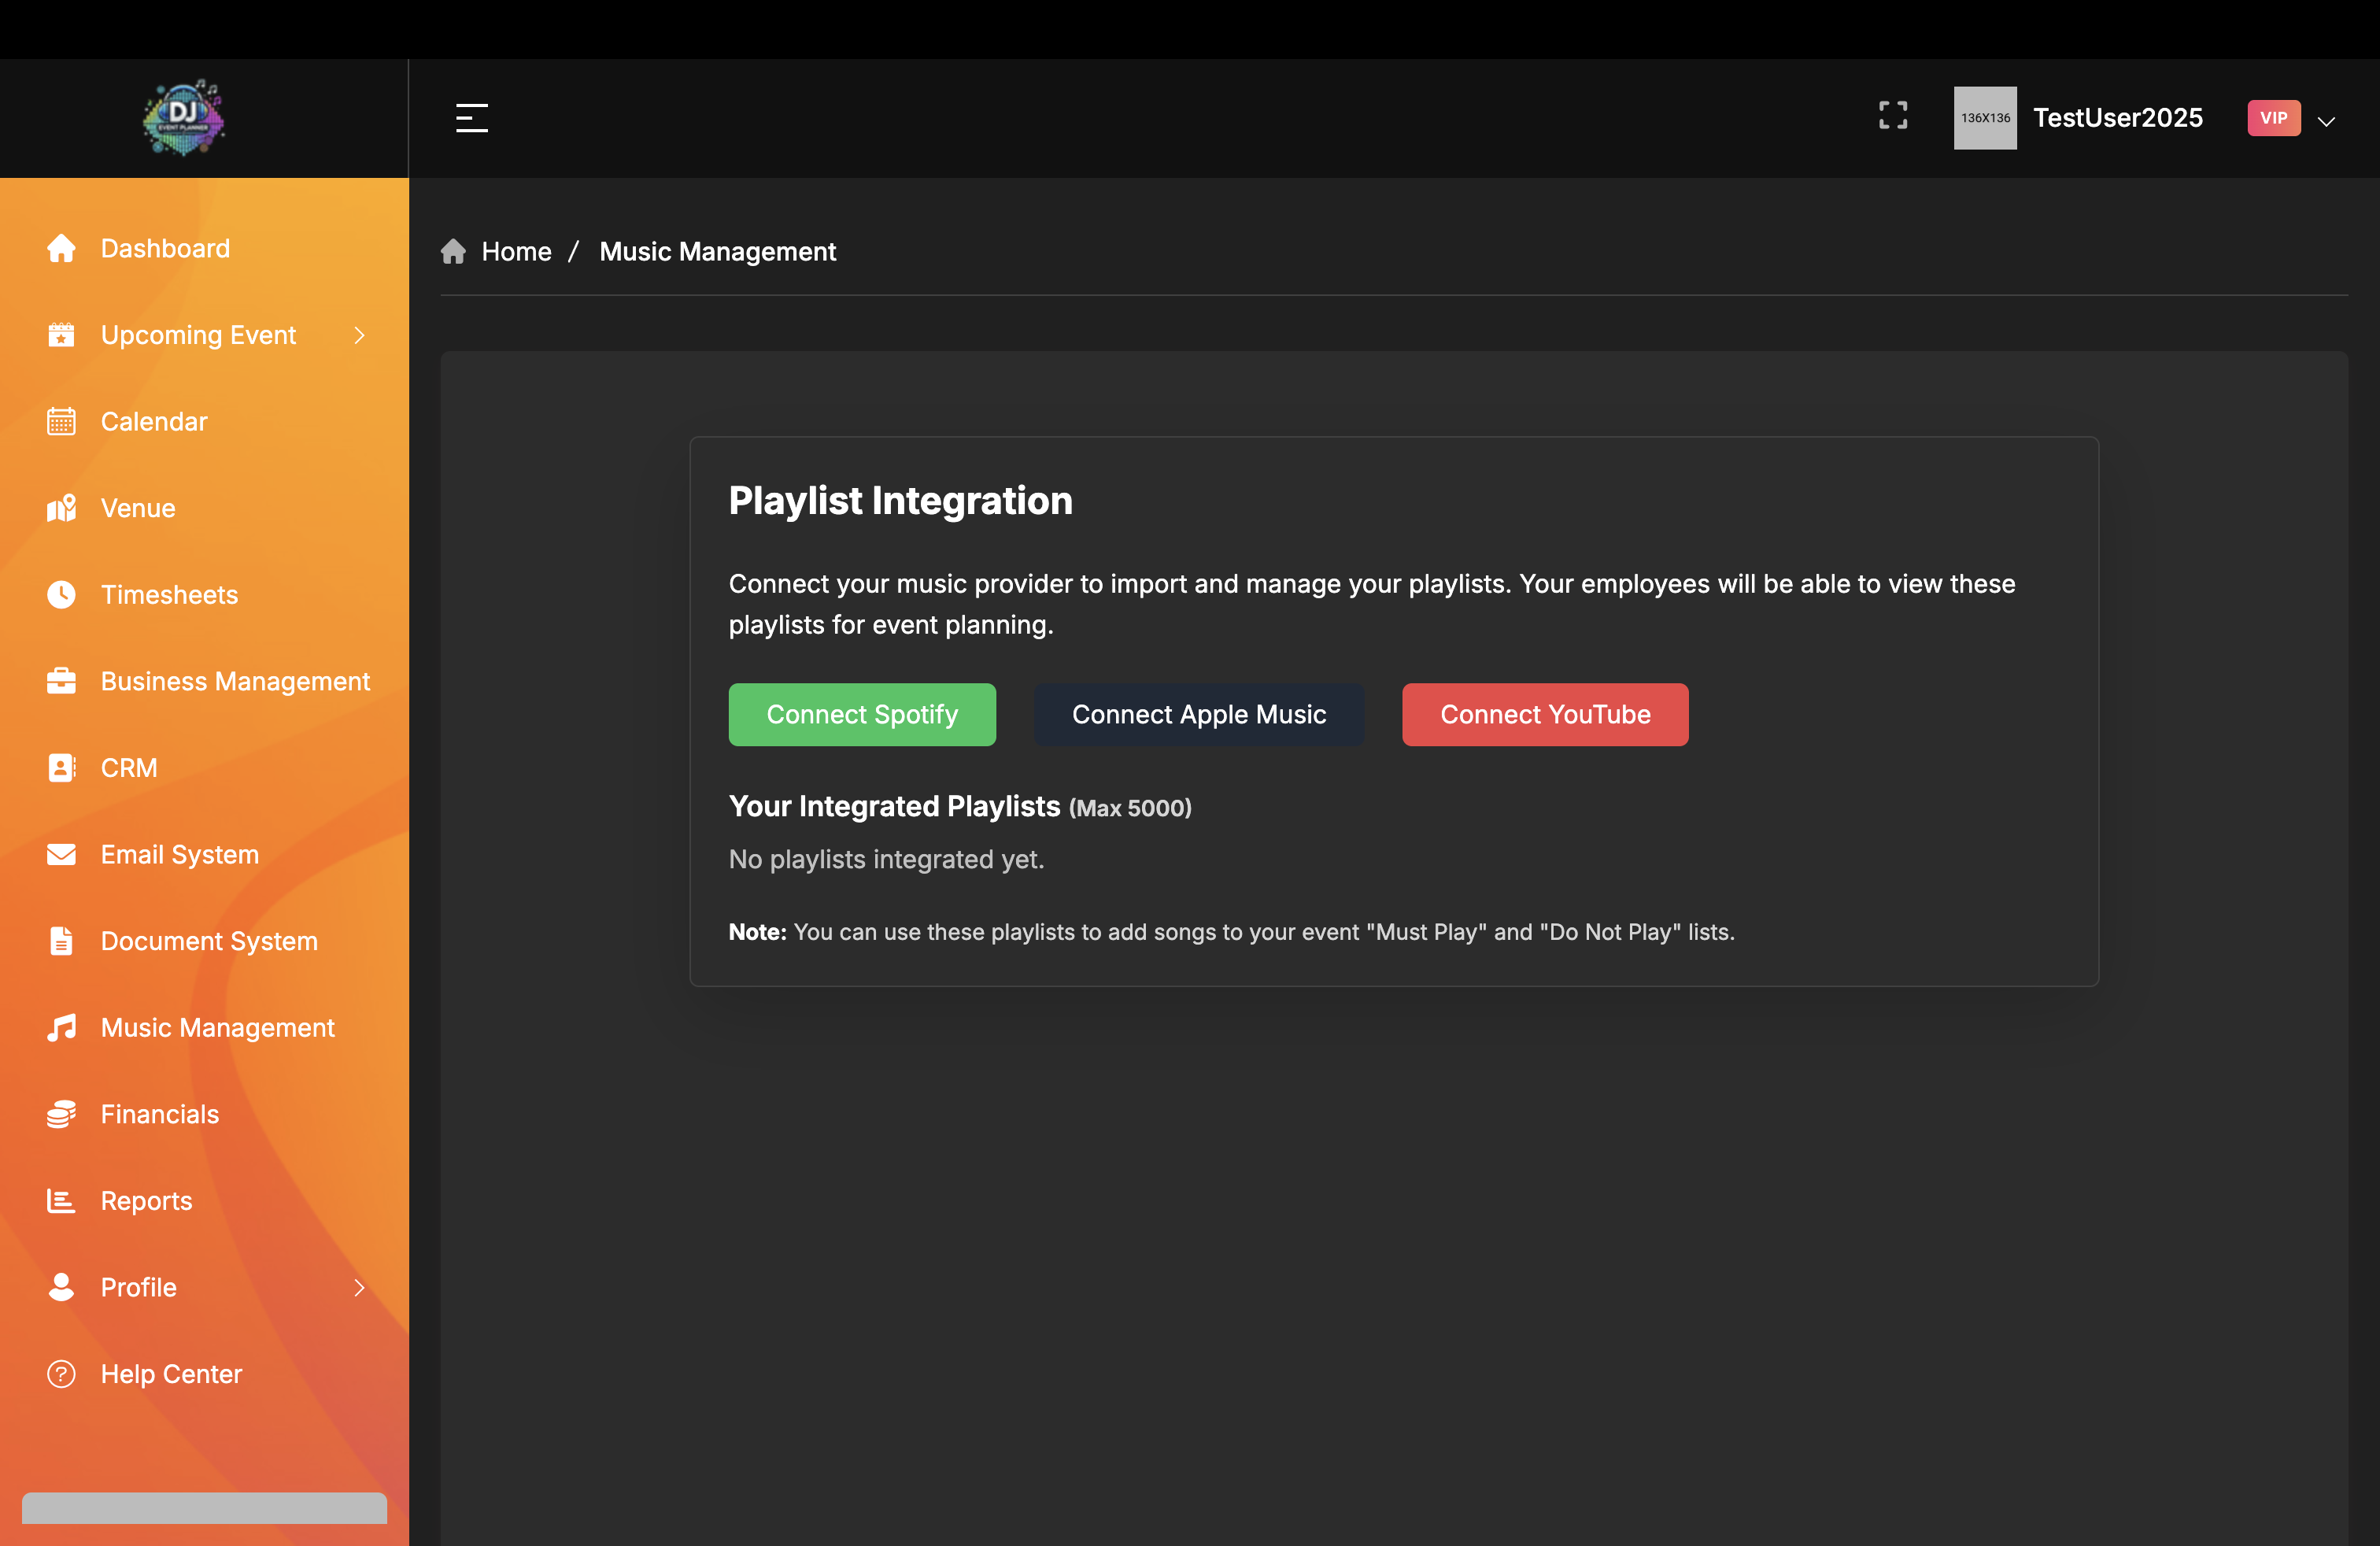The width and height of the screenshot is (2380, 1546).
Task: Open Reports from sidebar
Action: pos(146,1201)
